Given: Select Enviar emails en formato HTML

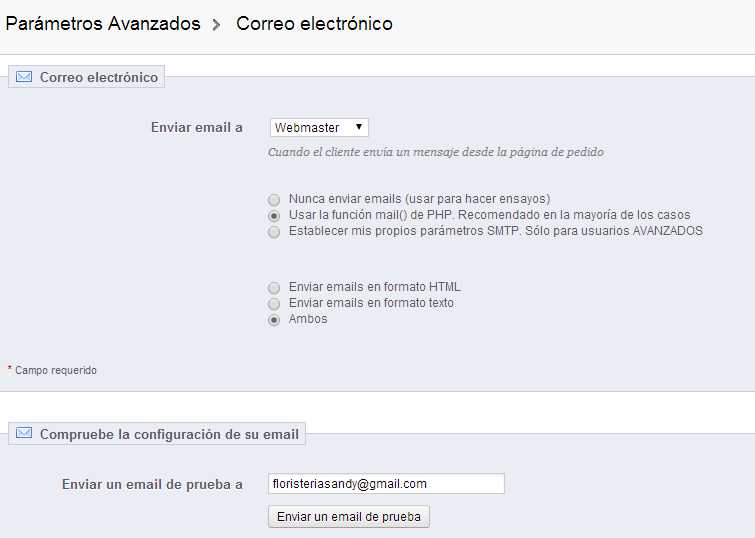Looking at the screenshot, I should pyautogui.click(x=274, y=287).
